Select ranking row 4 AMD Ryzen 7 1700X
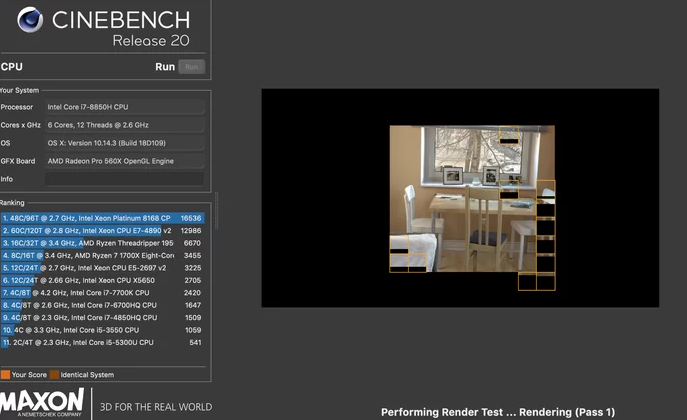This screenshot has height=420, width=687. click(x=103, y=255)
